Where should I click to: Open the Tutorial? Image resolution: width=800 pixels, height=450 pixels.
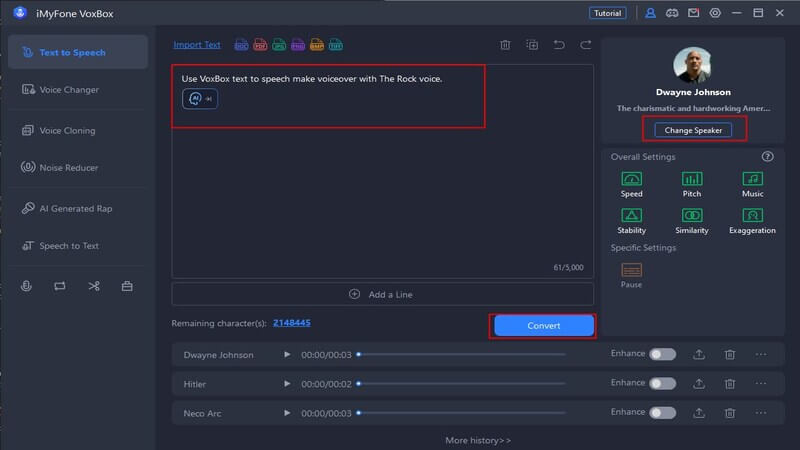tap(608, 13)
